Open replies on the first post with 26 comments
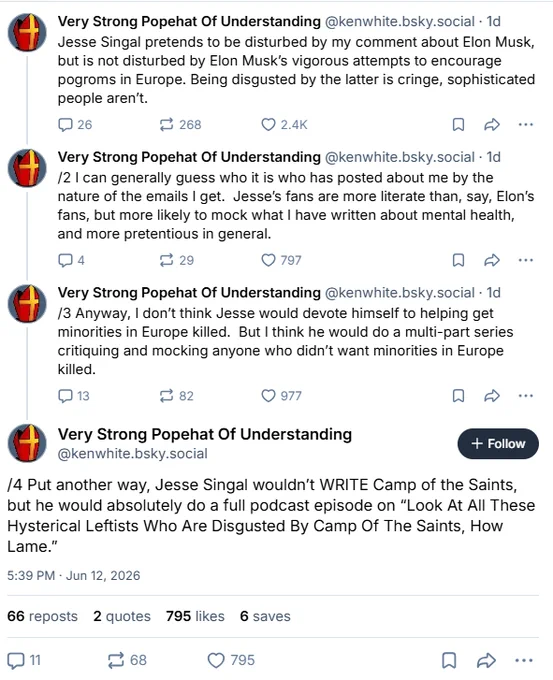The image size is (553, 680). coord(75,125)
